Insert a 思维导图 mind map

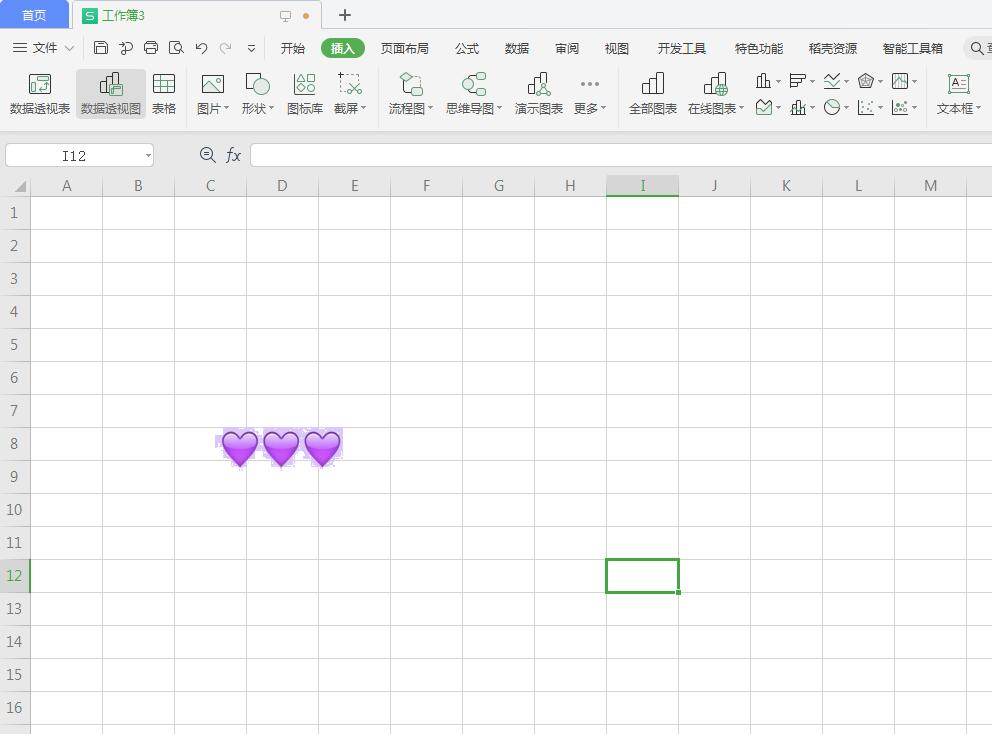point(473,94)
